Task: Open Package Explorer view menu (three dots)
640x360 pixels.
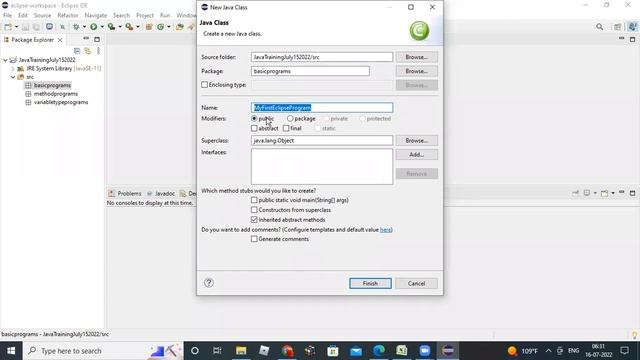Action: coord(98,51)
